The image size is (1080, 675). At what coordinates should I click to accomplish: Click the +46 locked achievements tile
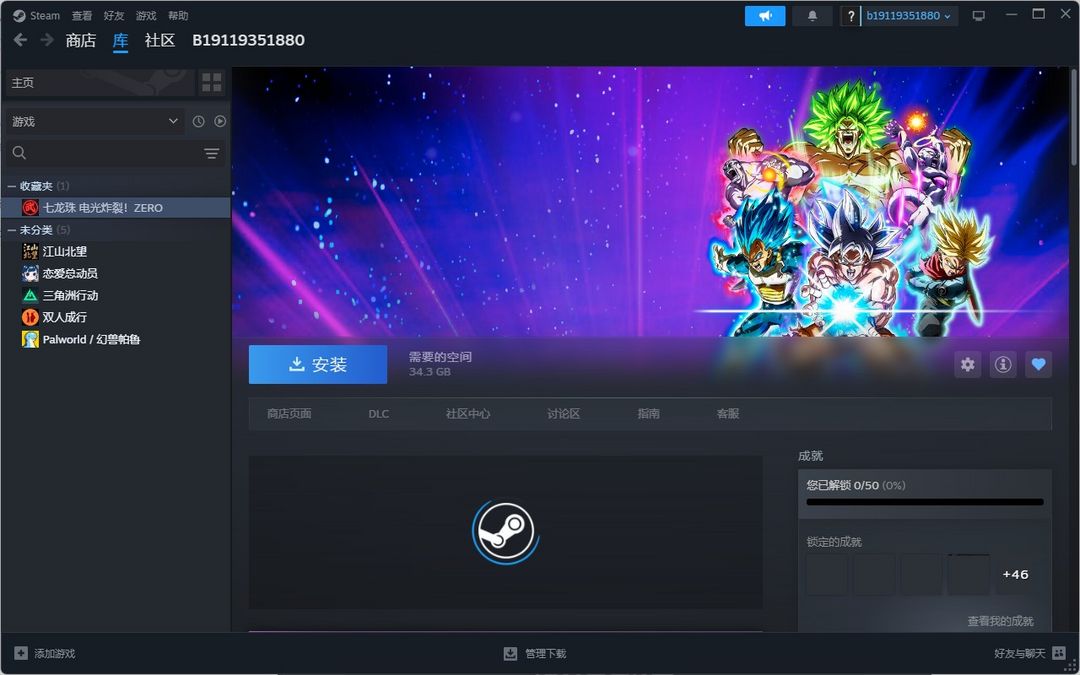1015,574
